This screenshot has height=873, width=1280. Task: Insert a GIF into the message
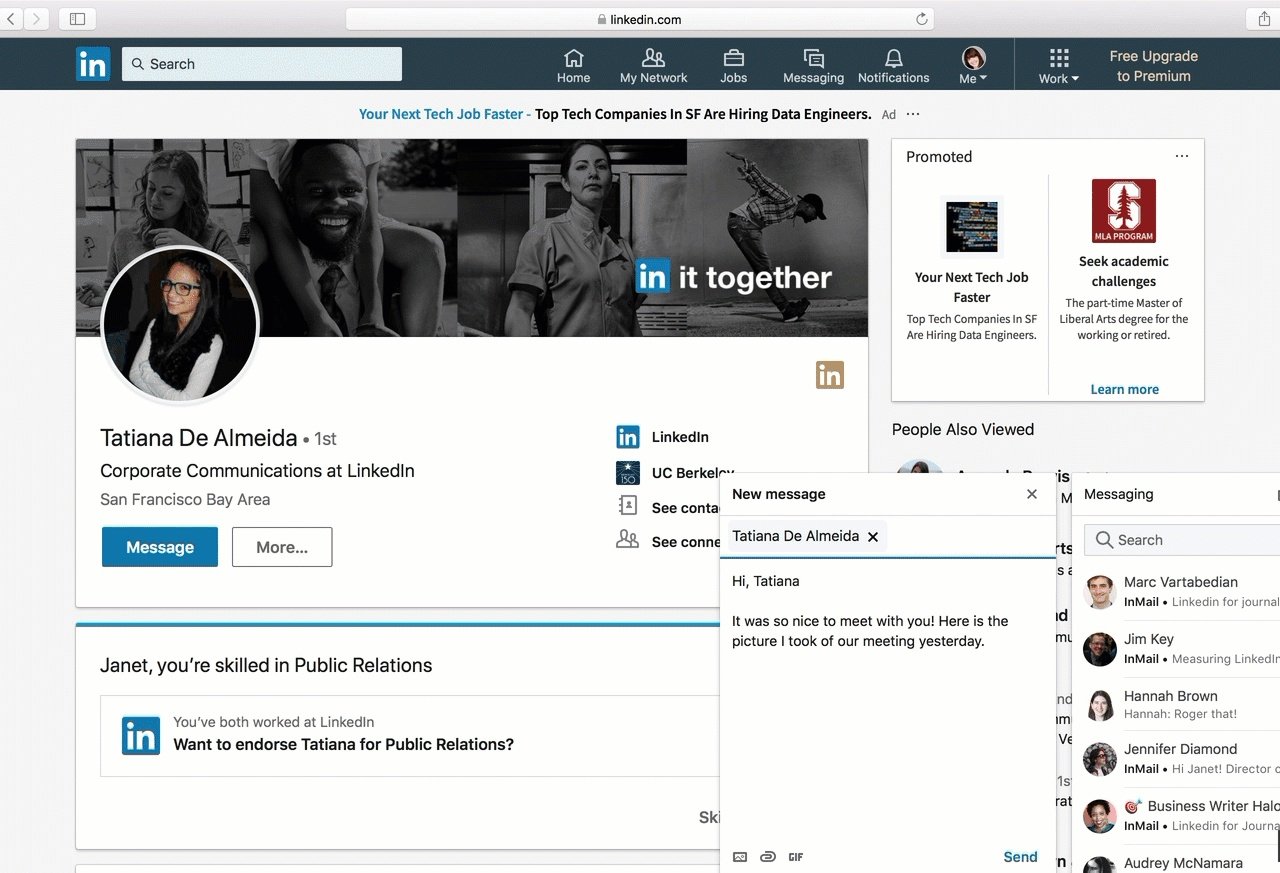(x=796, y=857)
